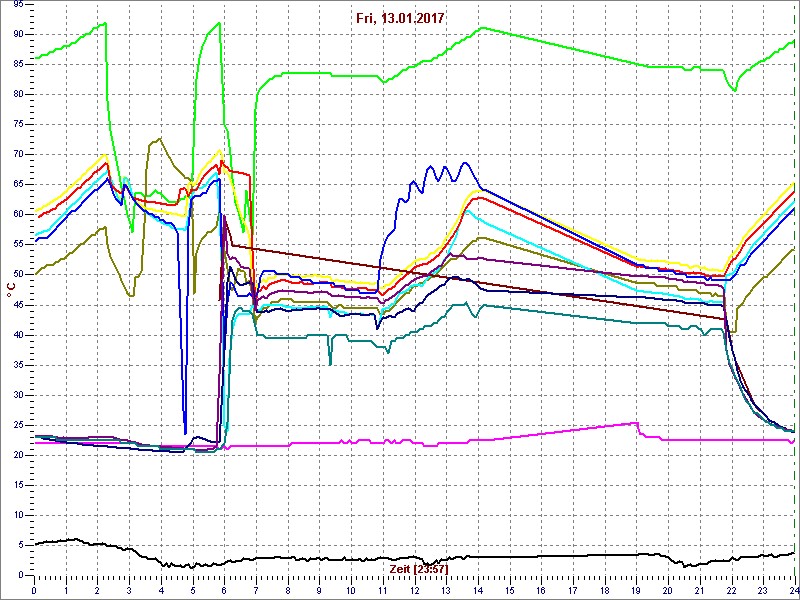Click hour label 17 on time axis
This screenshot has height=600, width=800.
(573, 590)
